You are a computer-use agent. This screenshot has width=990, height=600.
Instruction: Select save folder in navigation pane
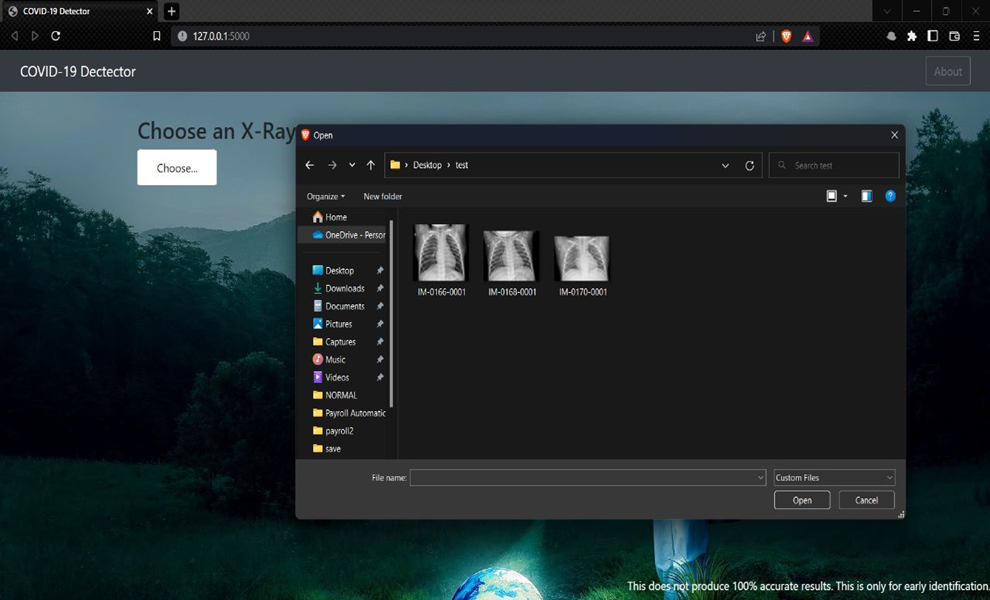point(327,448)
